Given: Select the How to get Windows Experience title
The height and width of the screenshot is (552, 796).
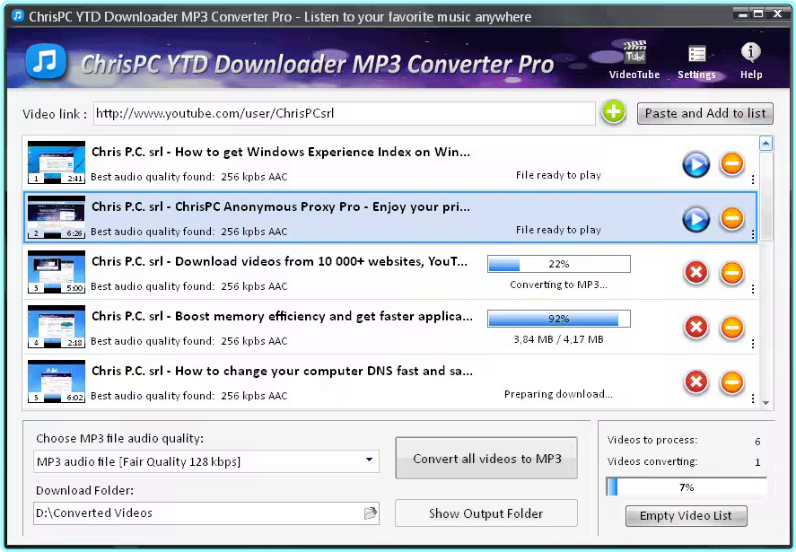Looking at the screenshot, I should (x=281, y=152).
